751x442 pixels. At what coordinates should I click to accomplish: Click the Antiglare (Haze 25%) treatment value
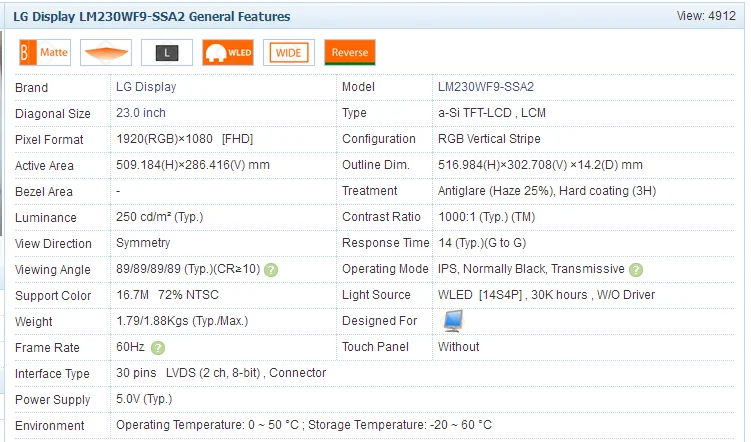(547, 191)
